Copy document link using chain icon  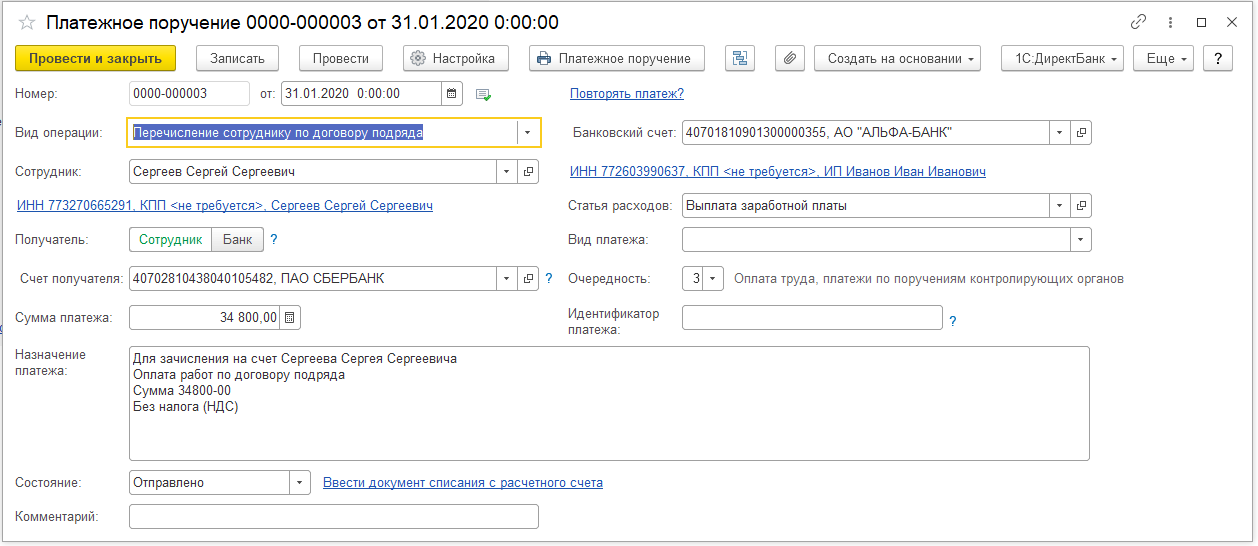(1138, 22)
